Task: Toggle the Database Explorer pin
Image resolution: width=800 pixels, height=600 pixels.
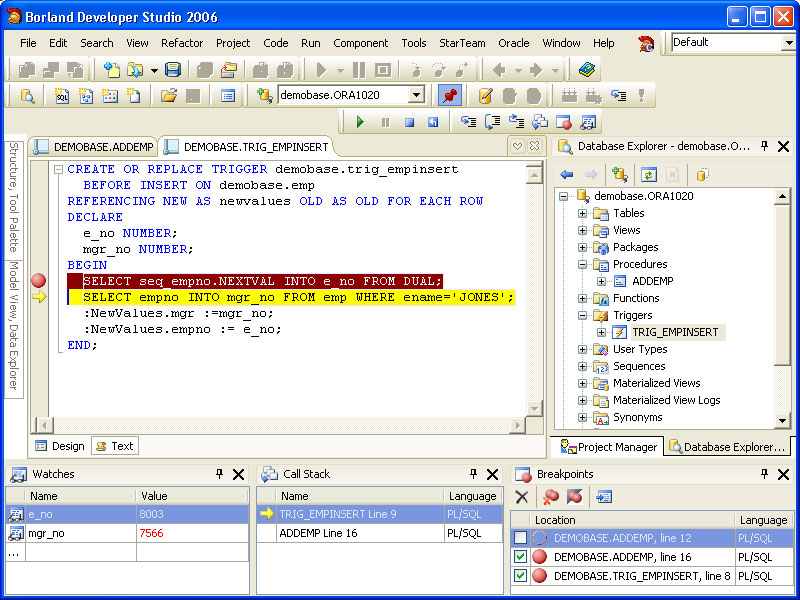Action: tap(764, 146)
